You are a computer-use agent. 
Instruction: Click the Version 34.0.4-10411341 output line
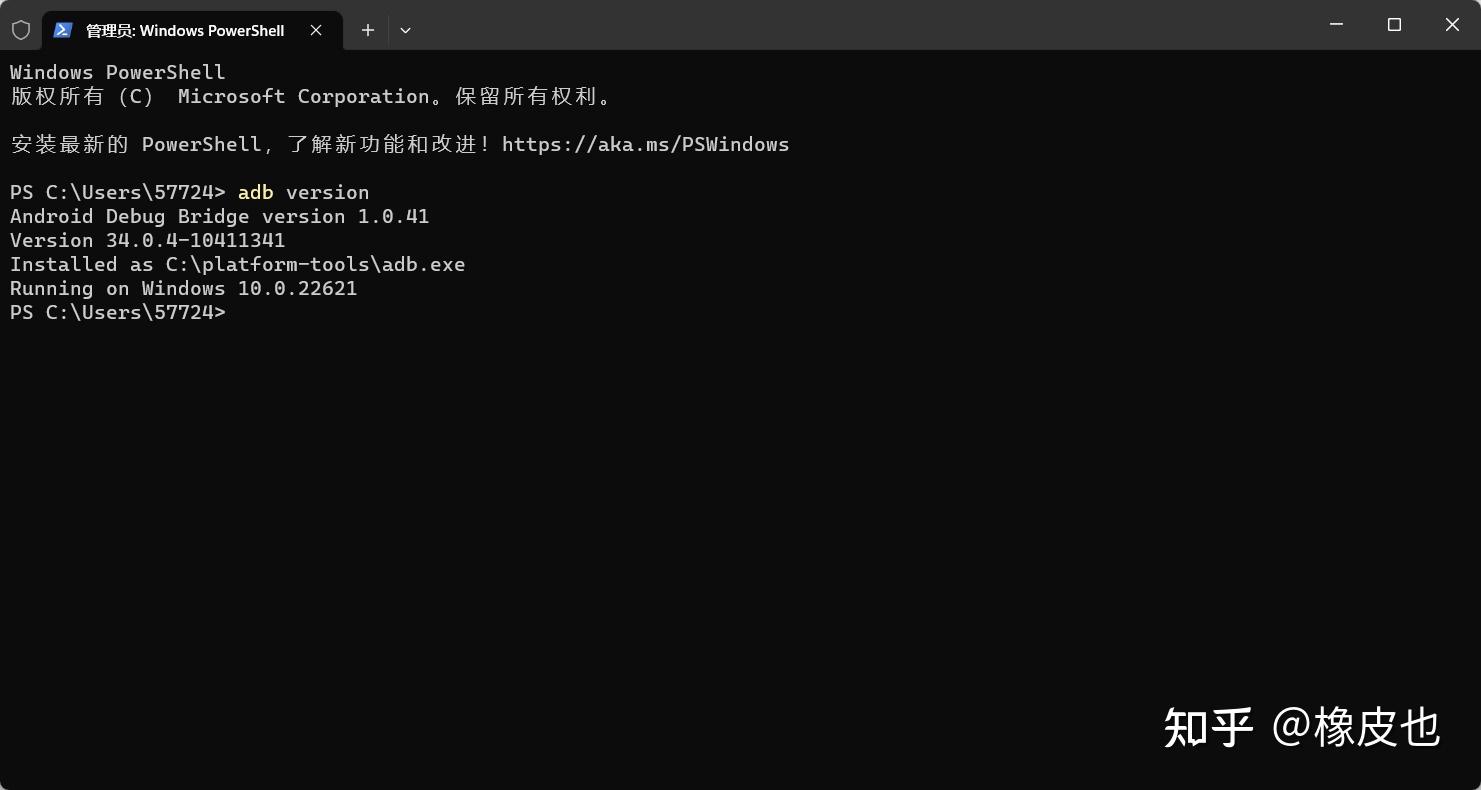click(x=147, y=240)
